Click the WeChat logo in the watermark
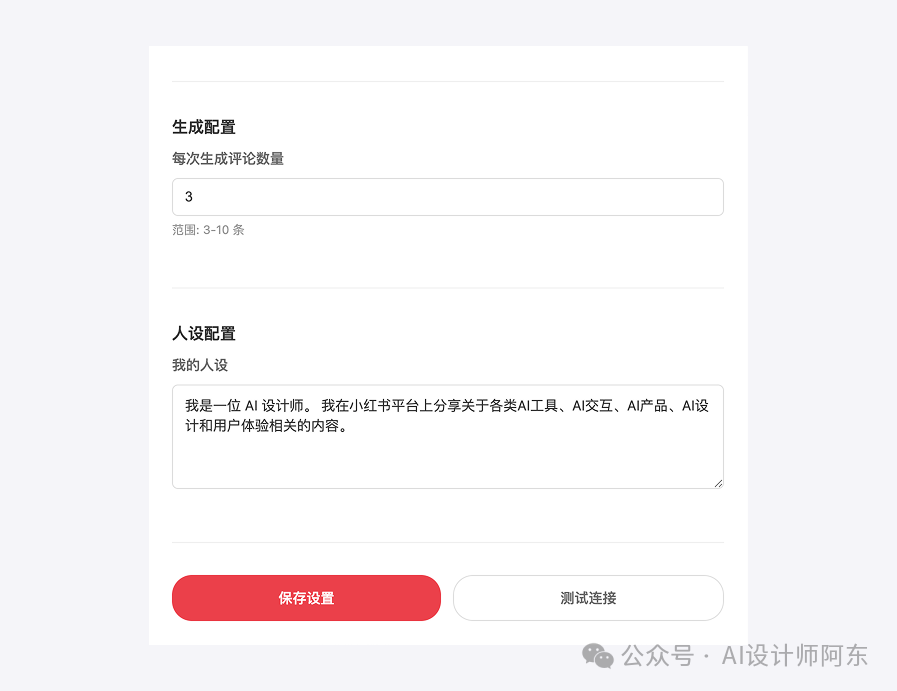The width and height of the screenshot is (897, 691). pos(598,656)
